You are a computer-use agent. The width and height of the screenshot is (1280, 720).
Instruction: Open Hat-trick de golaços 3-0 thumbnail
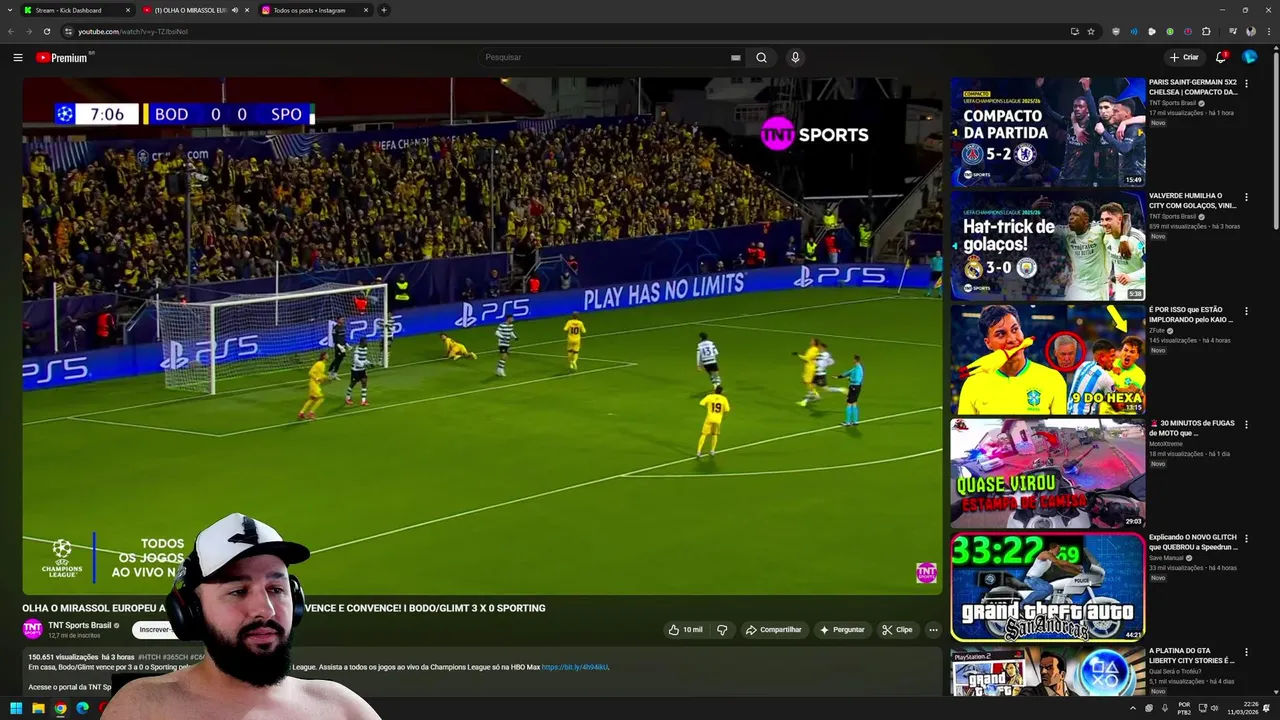pos(1047,246)
